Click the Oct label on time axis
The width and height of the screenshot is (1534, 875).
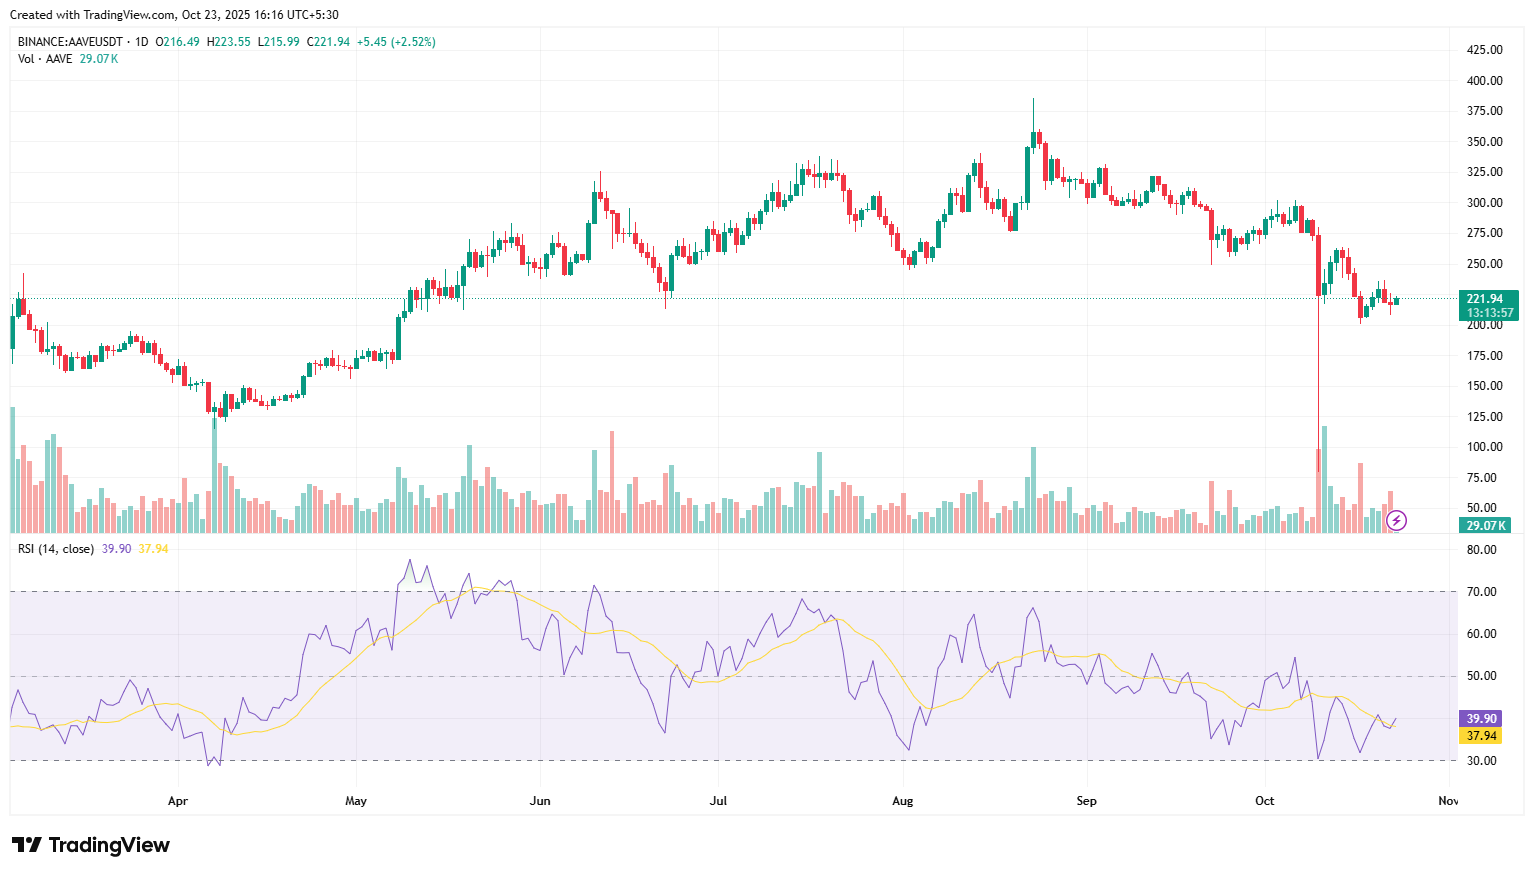pos(1264,801)
